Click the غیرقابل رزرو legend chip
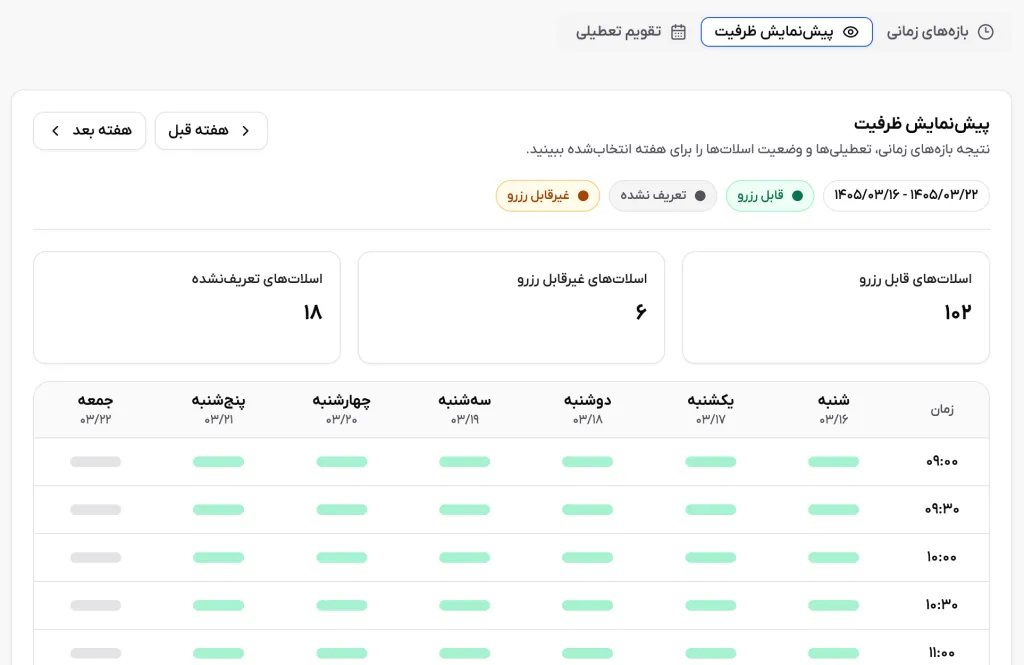1024x665 pixels. click(x=547, y=195)
